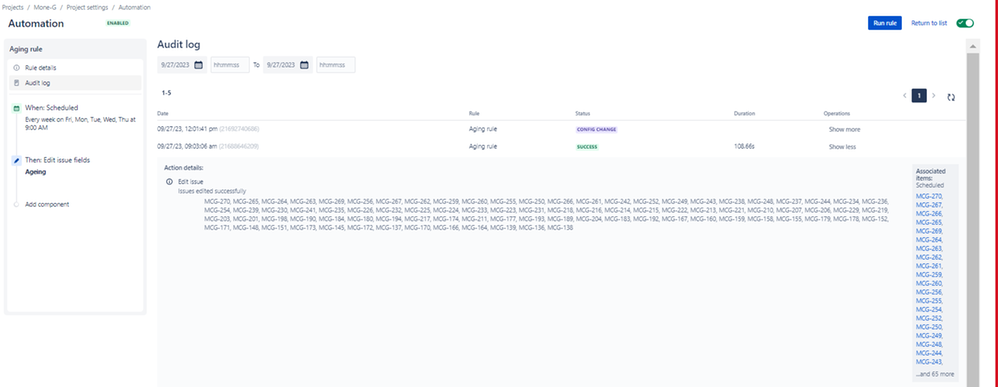
Task: Click the CONFIG CHANGE status badge
Action: tap(596, 129)
